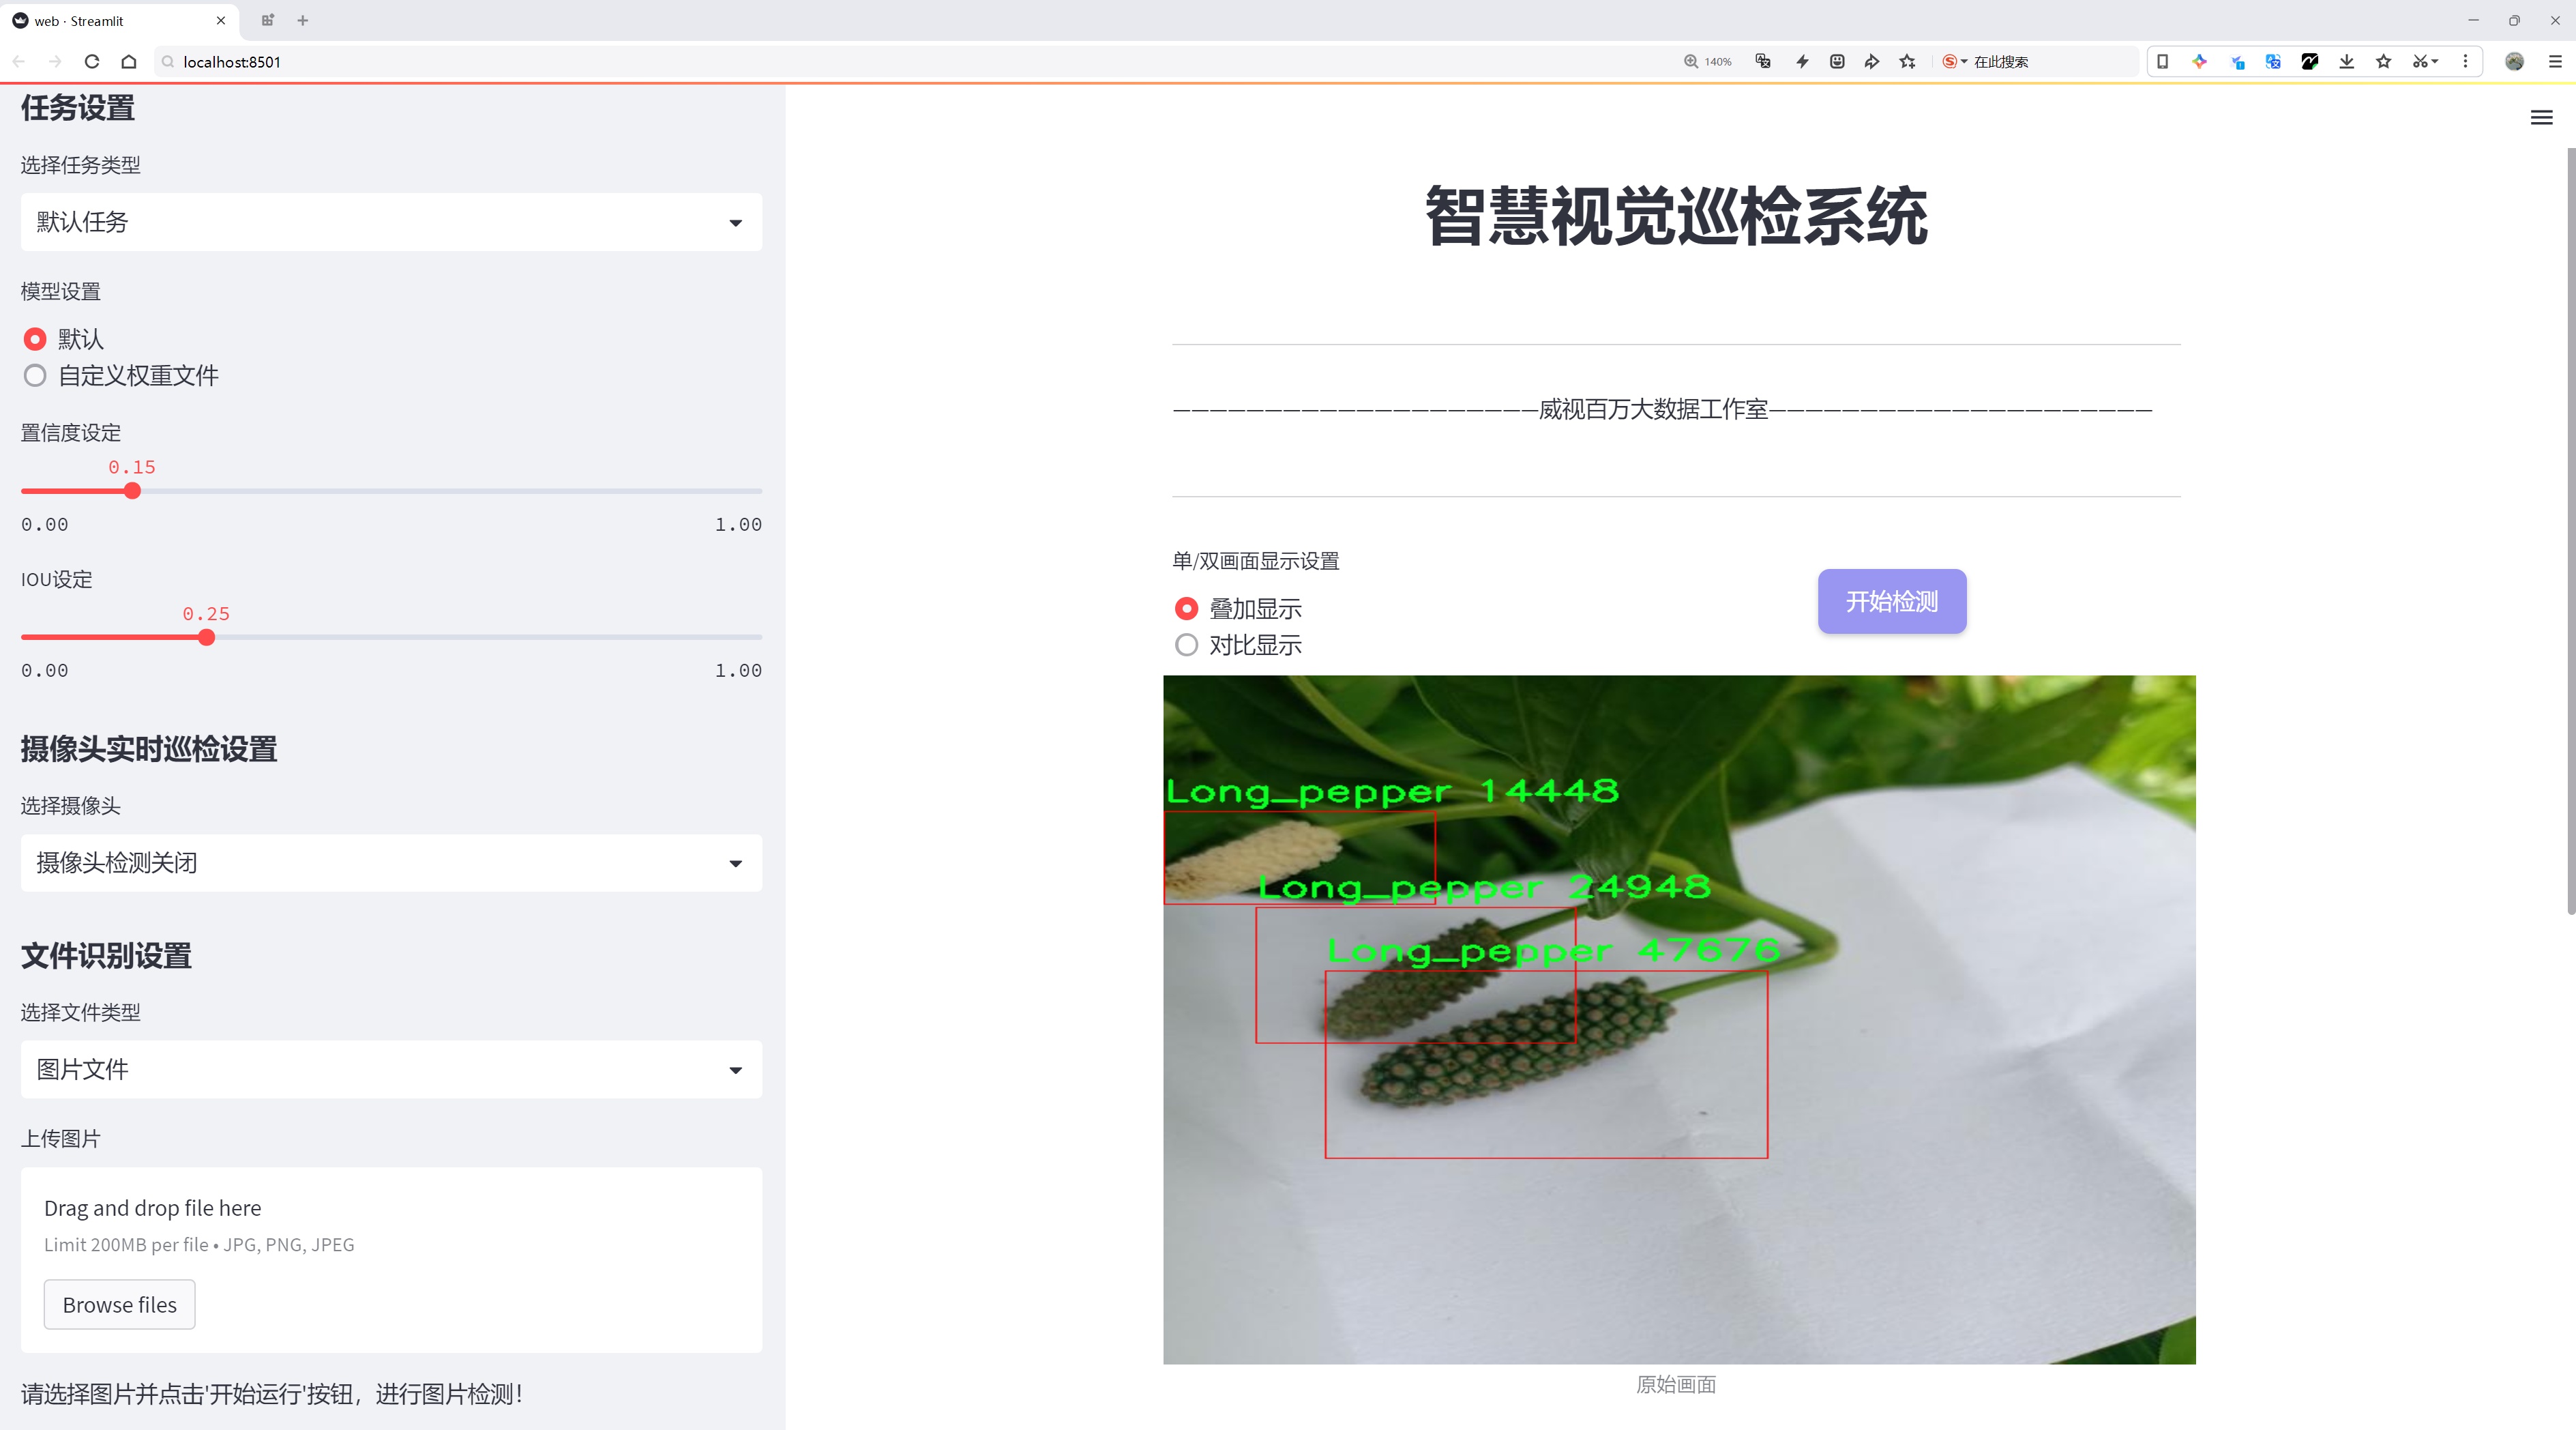Select the 自定义权重文件 radio button

pyautogui.click(x=35, y=376)
